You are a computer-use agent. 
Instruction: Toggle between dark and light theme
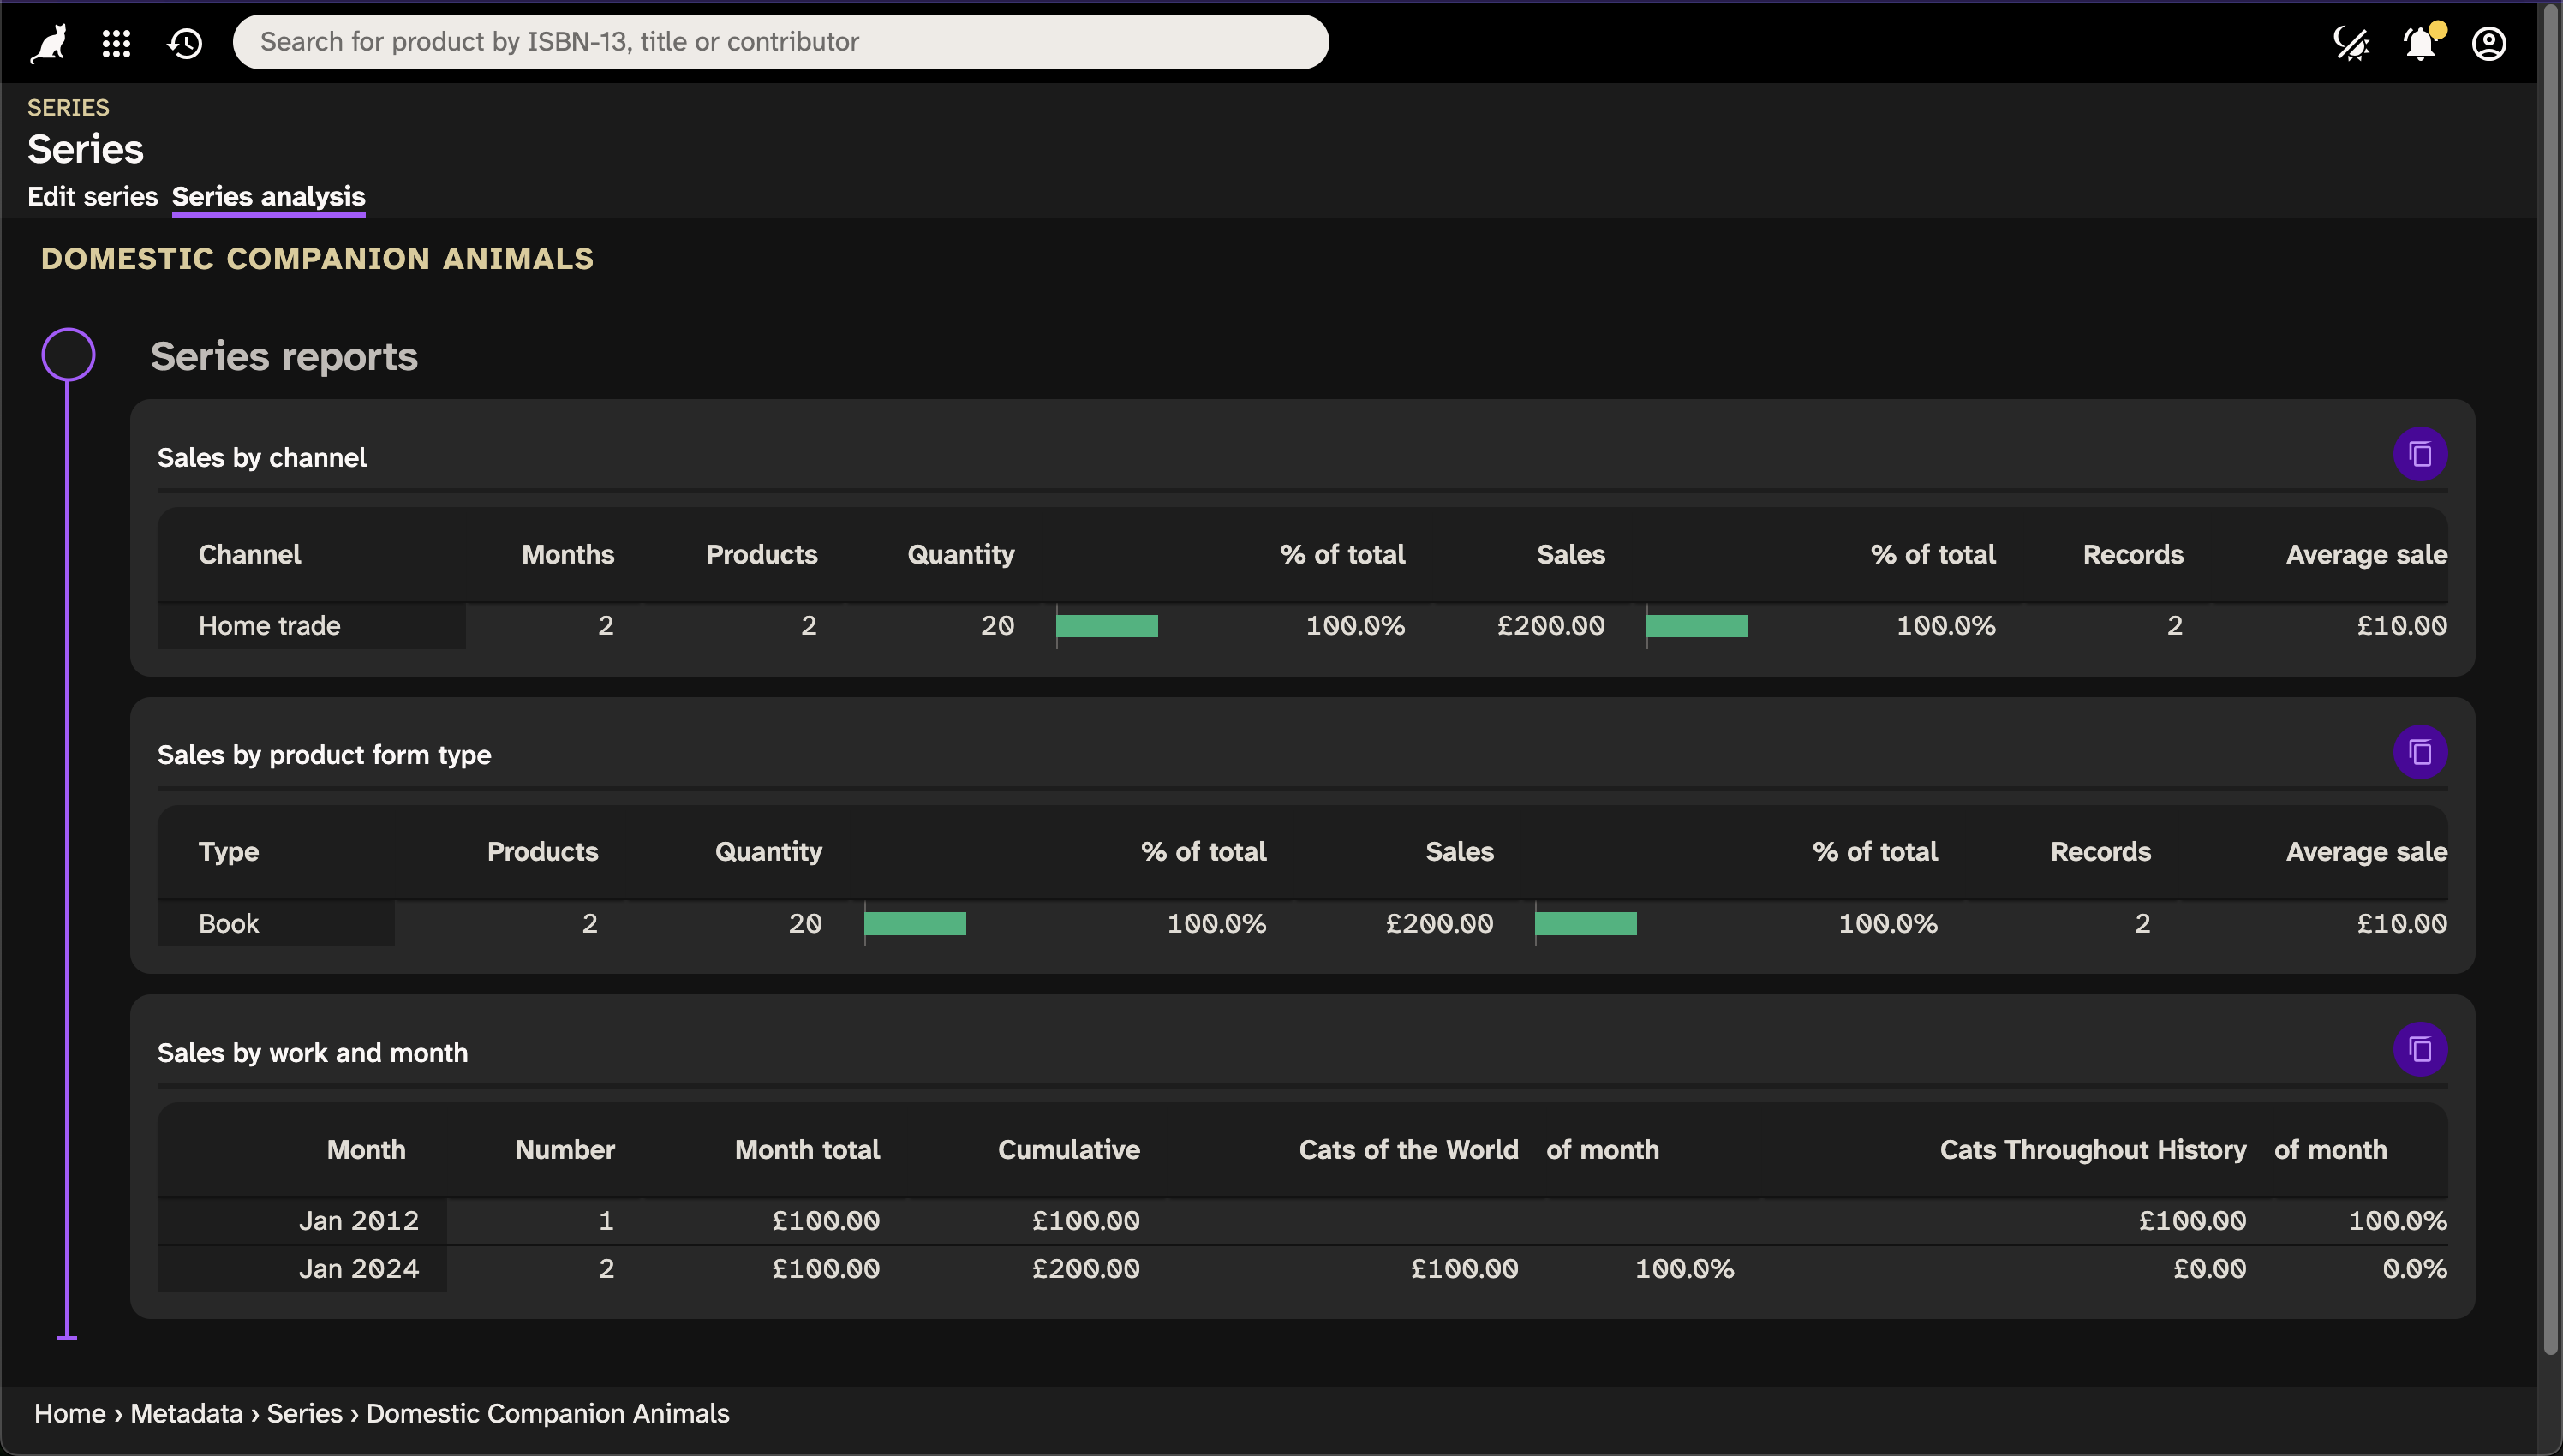tap(2351, 42)
